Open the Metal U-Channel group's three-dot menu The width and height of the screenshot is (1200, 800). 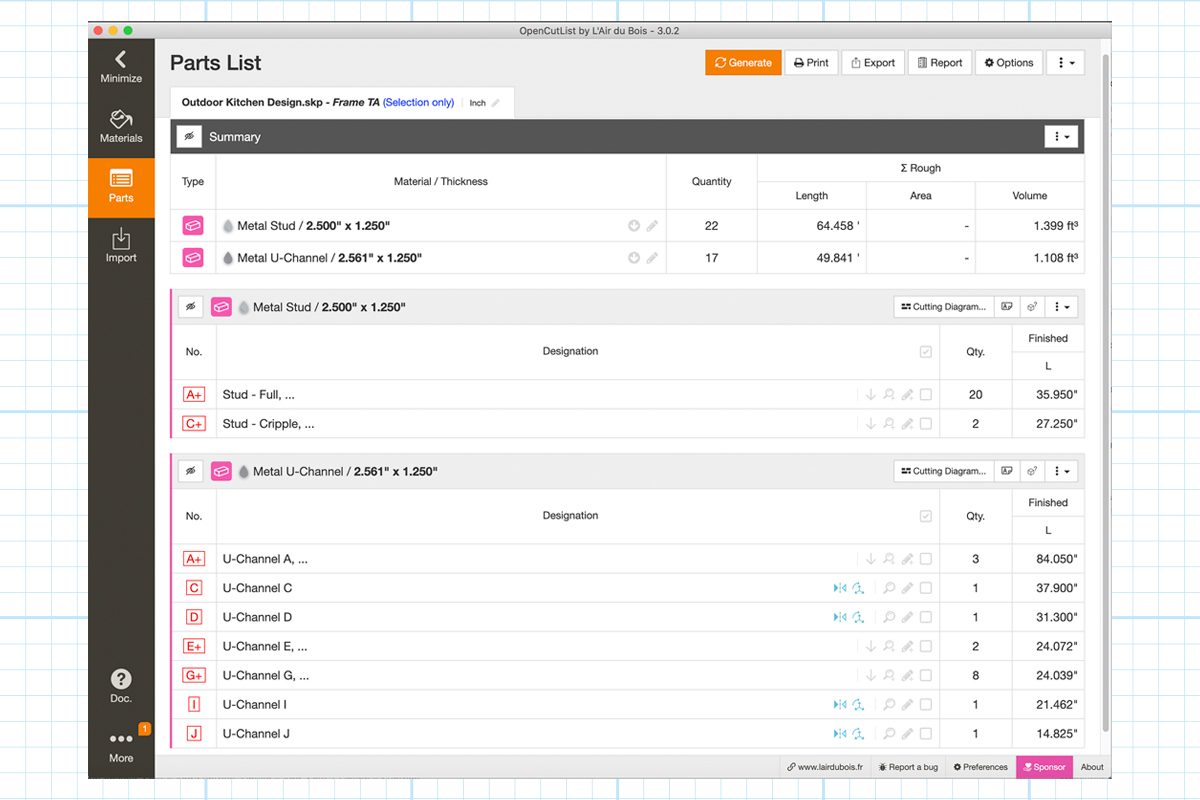(1062, 471)
